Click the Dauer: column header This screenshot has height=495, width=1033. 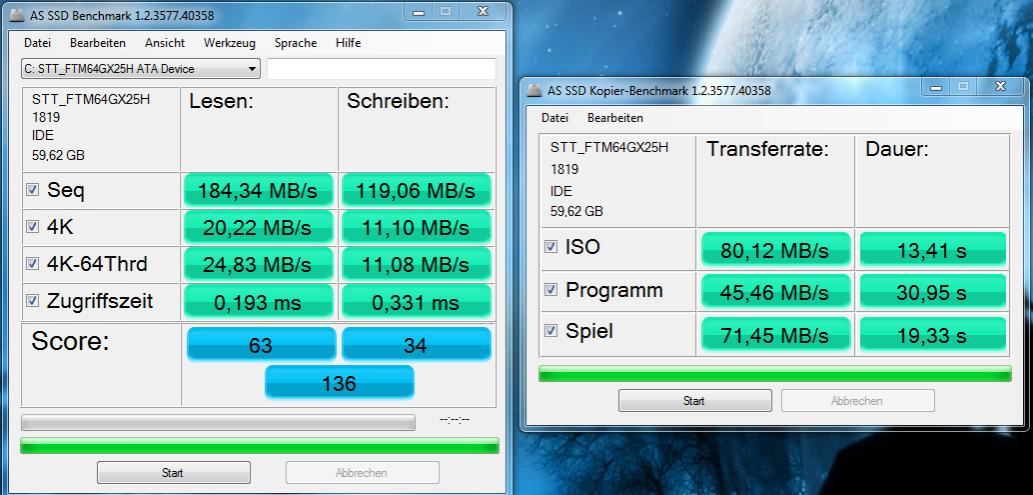(897, 149)
